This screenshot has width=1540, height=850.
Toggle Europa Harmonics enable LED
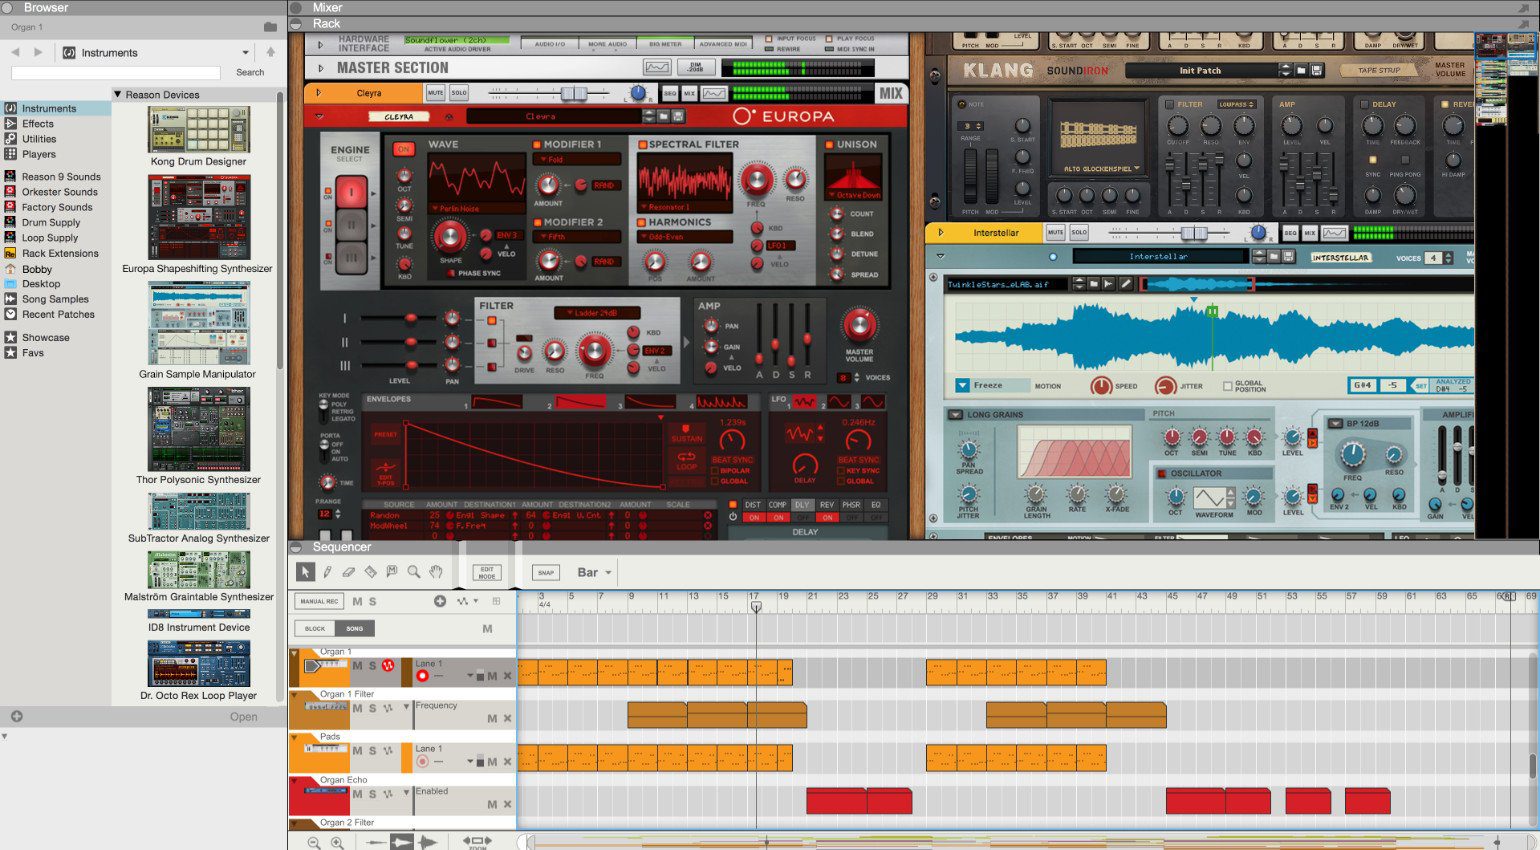(x=642, y=222)
